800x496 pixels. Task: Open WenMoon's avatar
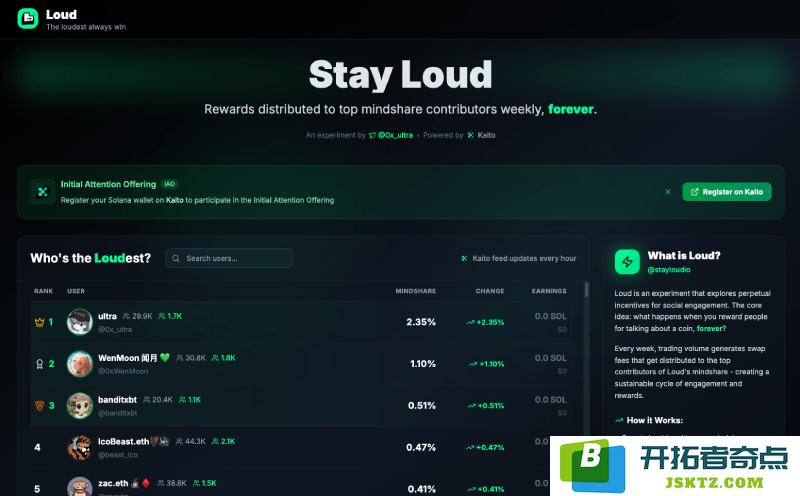[x=80, y=364]
